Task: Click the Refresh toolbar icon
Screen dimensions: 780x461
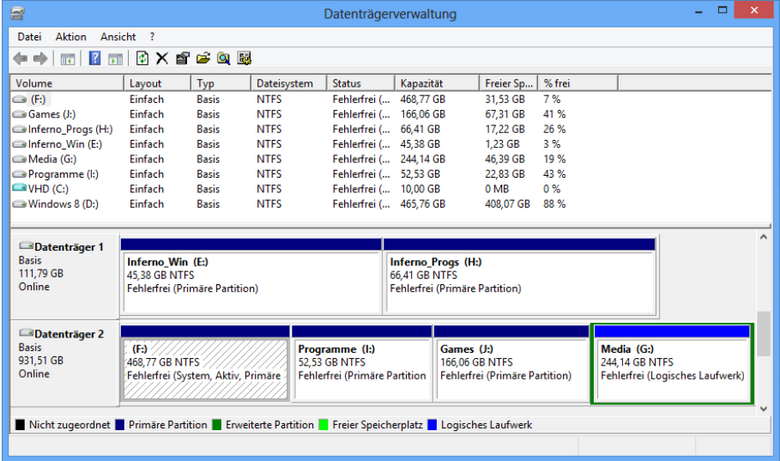Action: click(x=142, y=58)
